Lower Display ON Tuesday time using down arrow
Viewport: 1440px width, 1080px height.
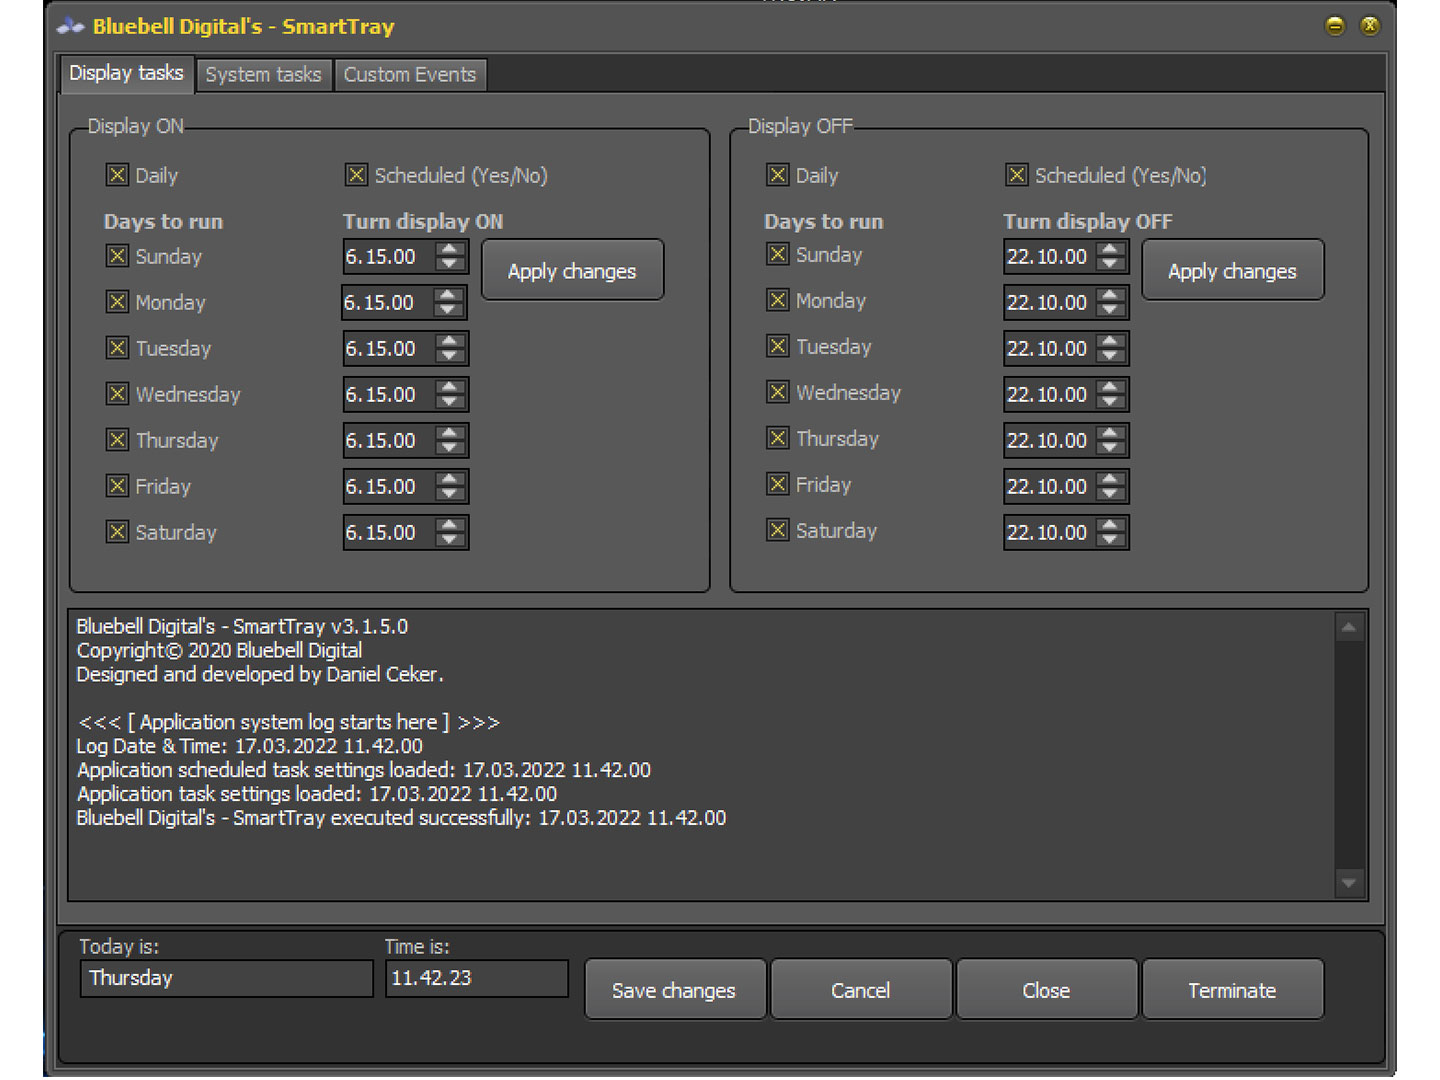pos(450,356)
